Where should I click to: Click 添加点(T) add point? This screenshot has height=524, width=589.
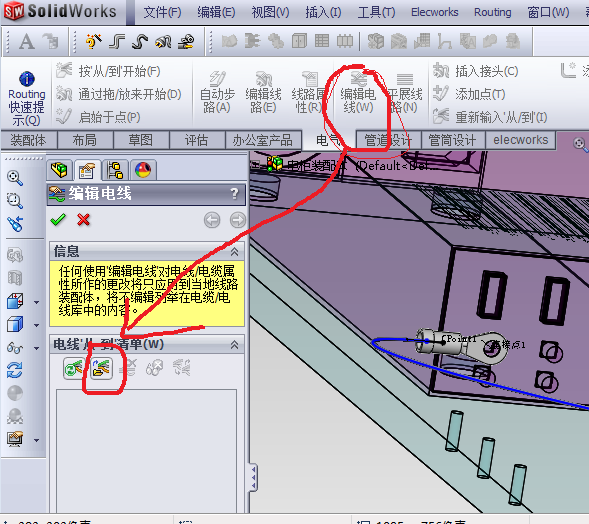tap(469, 94)
